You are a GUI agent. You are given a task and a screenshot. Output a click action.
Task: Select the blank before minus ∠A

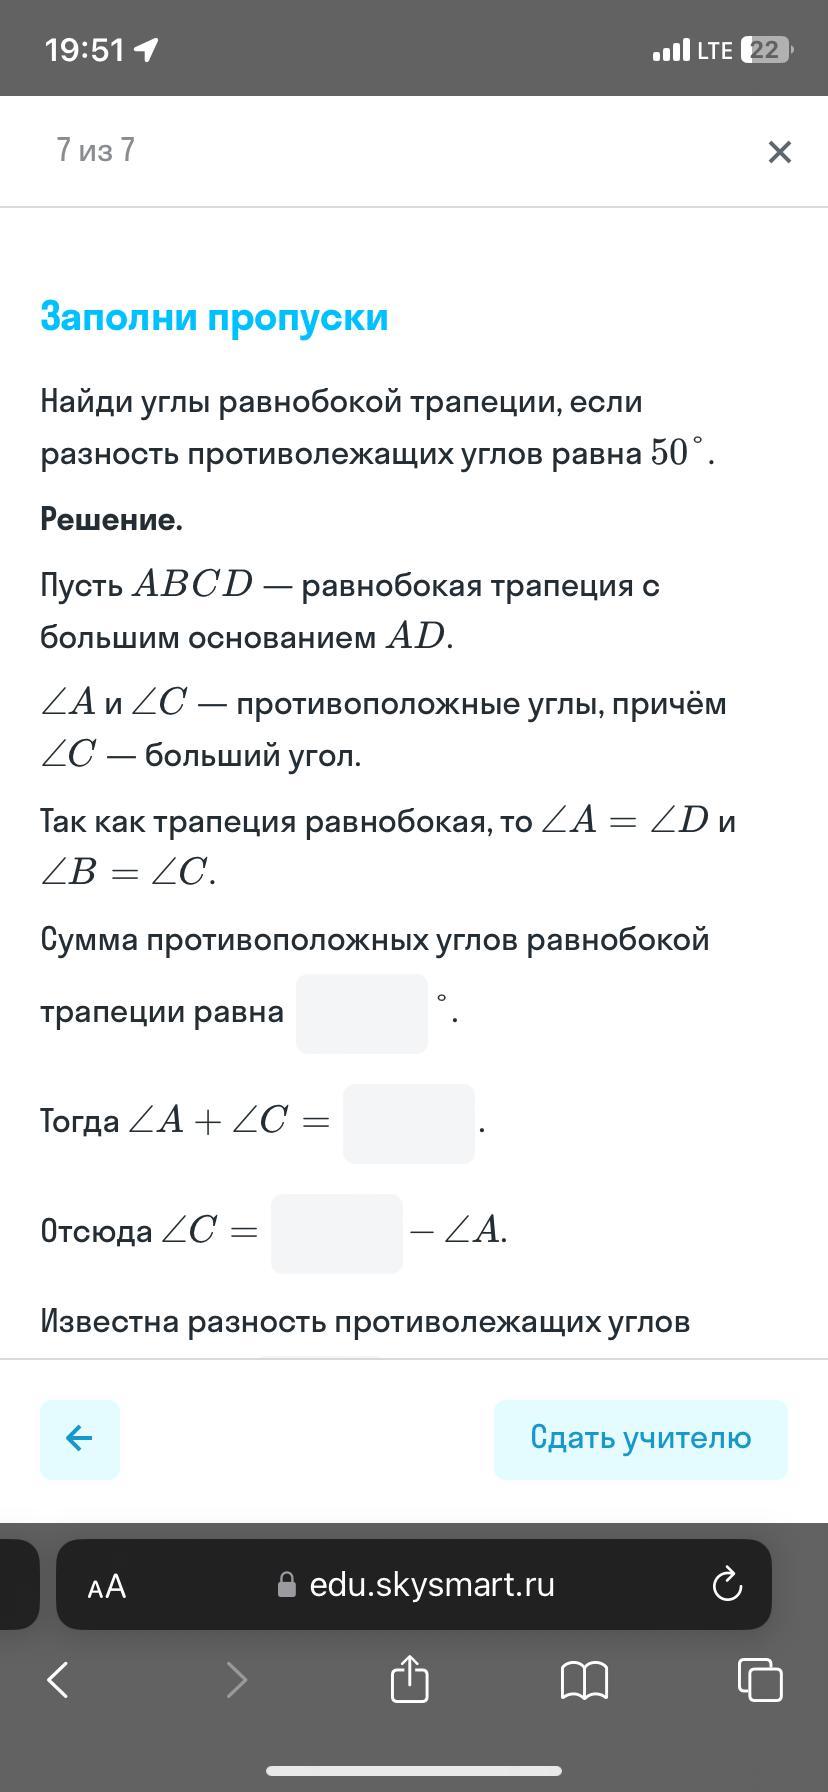336,1233
